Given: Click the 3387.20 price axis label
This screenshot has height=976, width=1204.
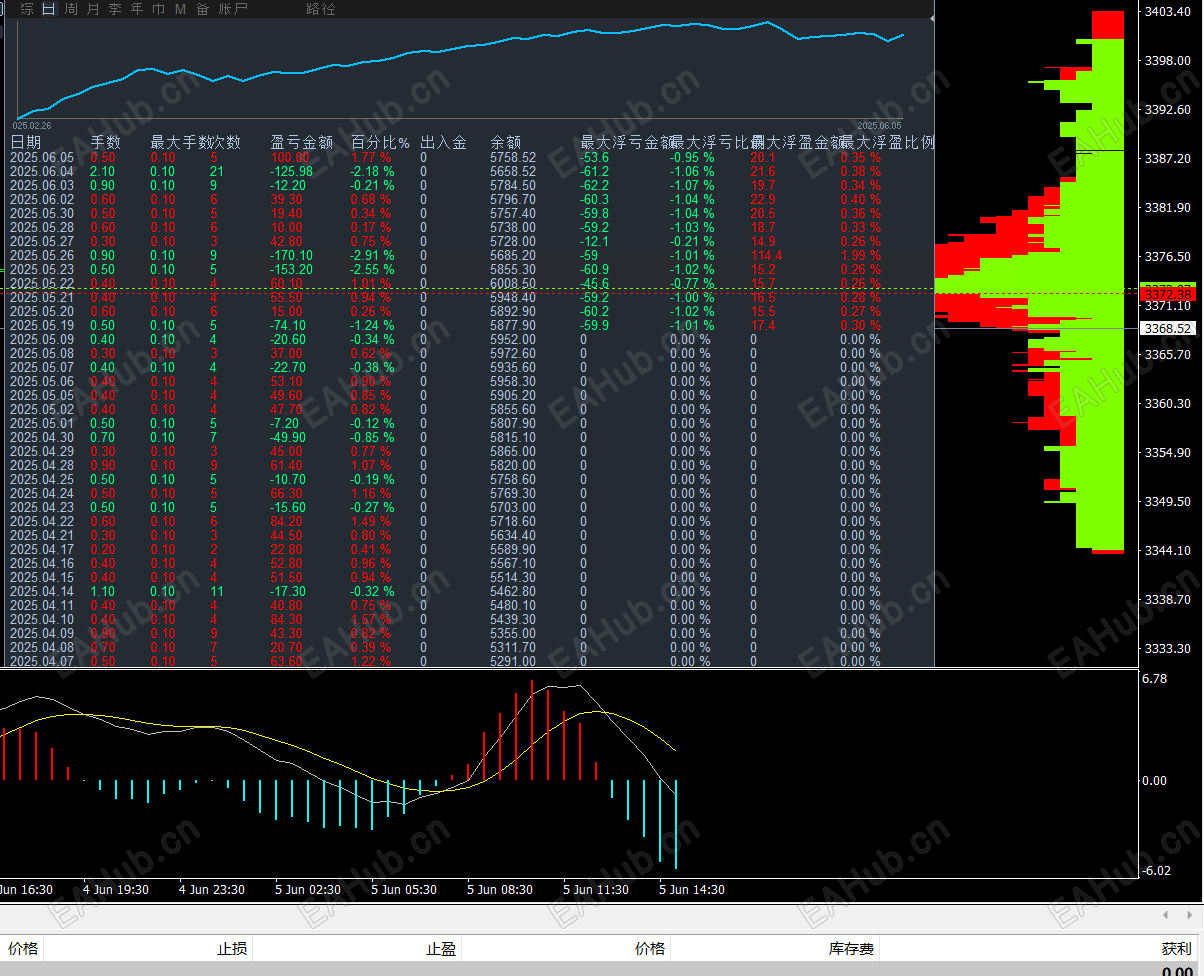Looking at the screenshot, I should (x=1167, y=158).
